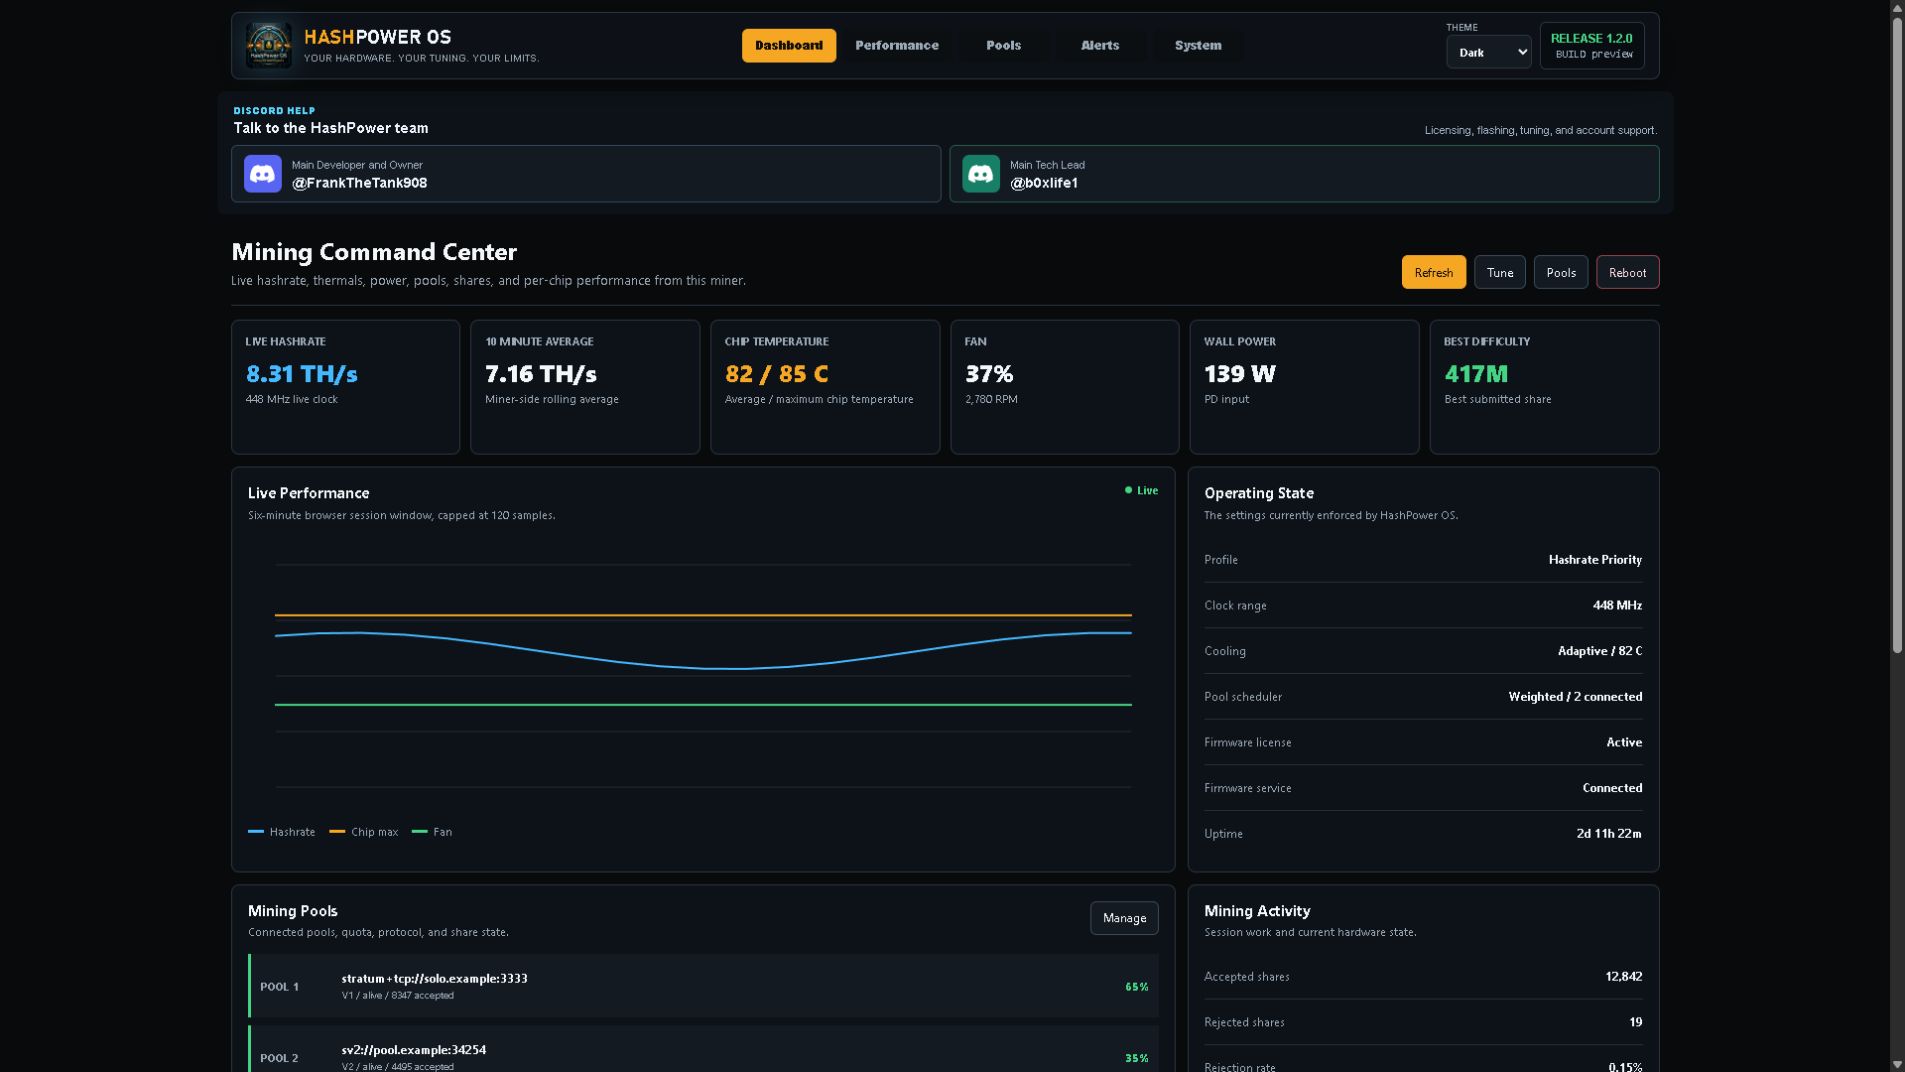The width and height of the screenshot is (1905, 1072).
Task: Click Pools button beside Tune
Action: pyautogui.click(x=1560, y=272)
